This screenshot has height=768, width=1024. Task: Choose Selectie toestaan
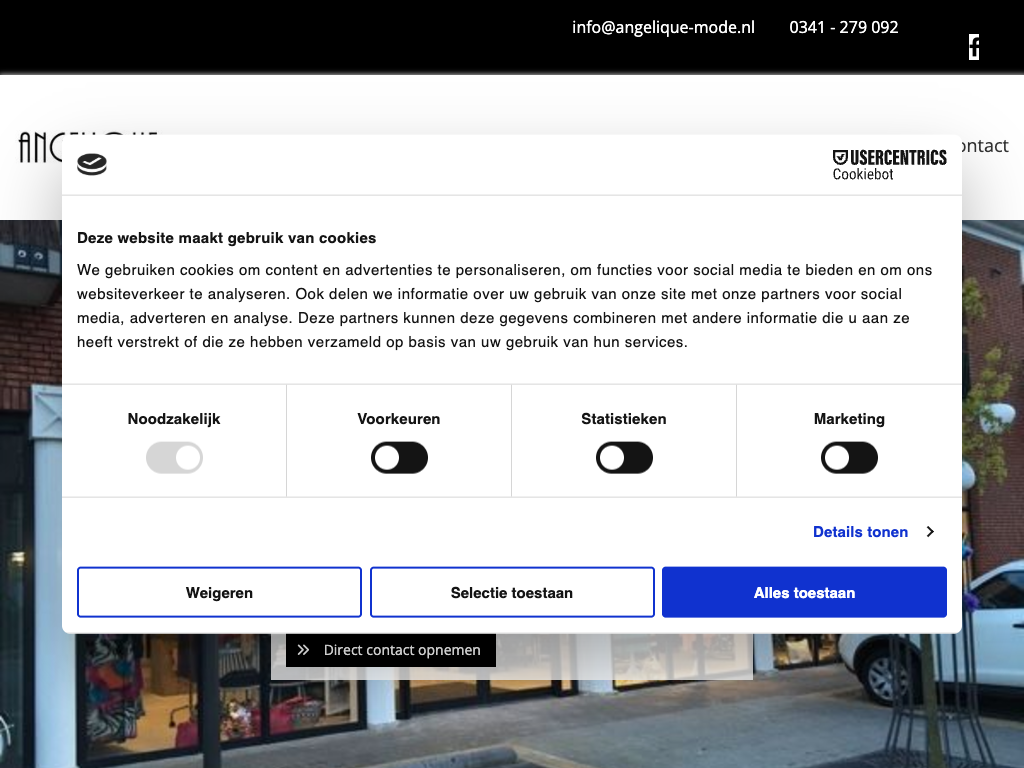pyautogui.click(x=512, y=593)
